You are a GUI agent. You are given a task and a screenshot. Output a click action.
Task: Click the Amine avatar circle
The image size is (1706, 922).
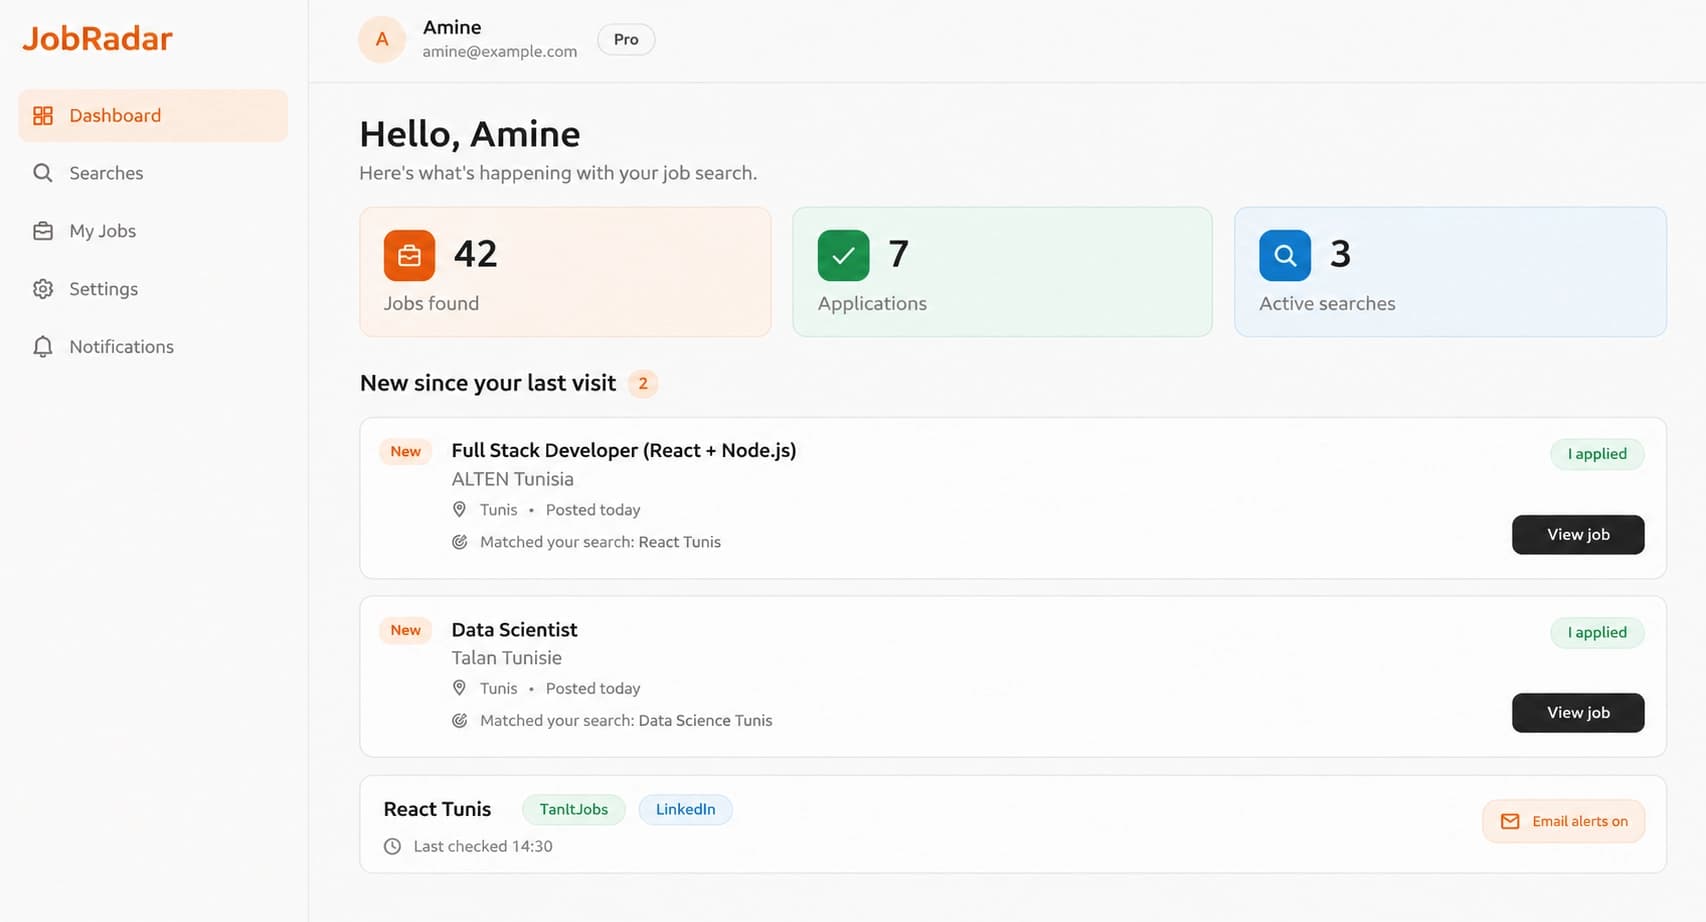click(x=382, y=40)
